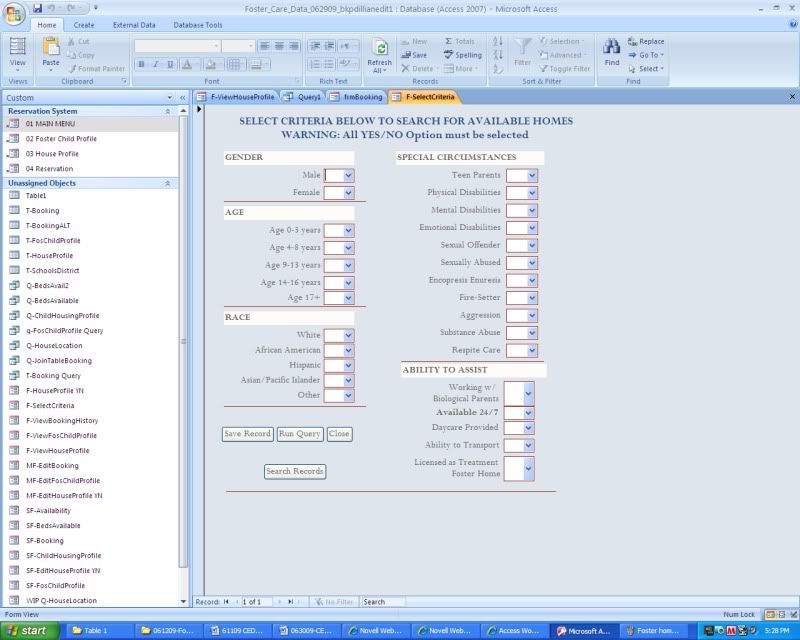800x640 pixels.
Task: Click the Office button logo
Action: [16, 14]
